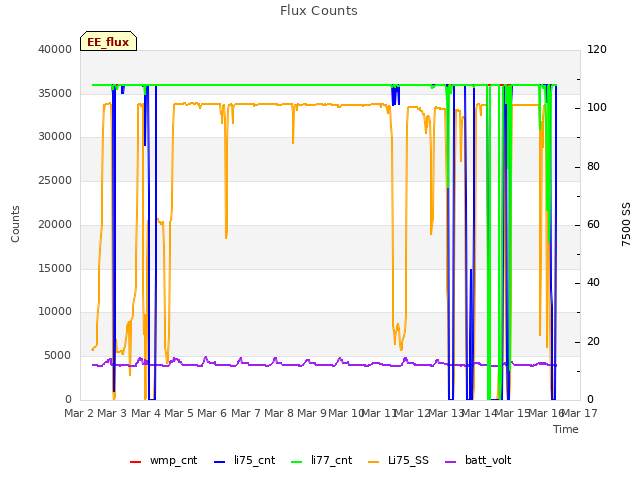Click the Mar 12 date label
The height and width of the screenshot is (480, 640).
[x=412, y=413]
